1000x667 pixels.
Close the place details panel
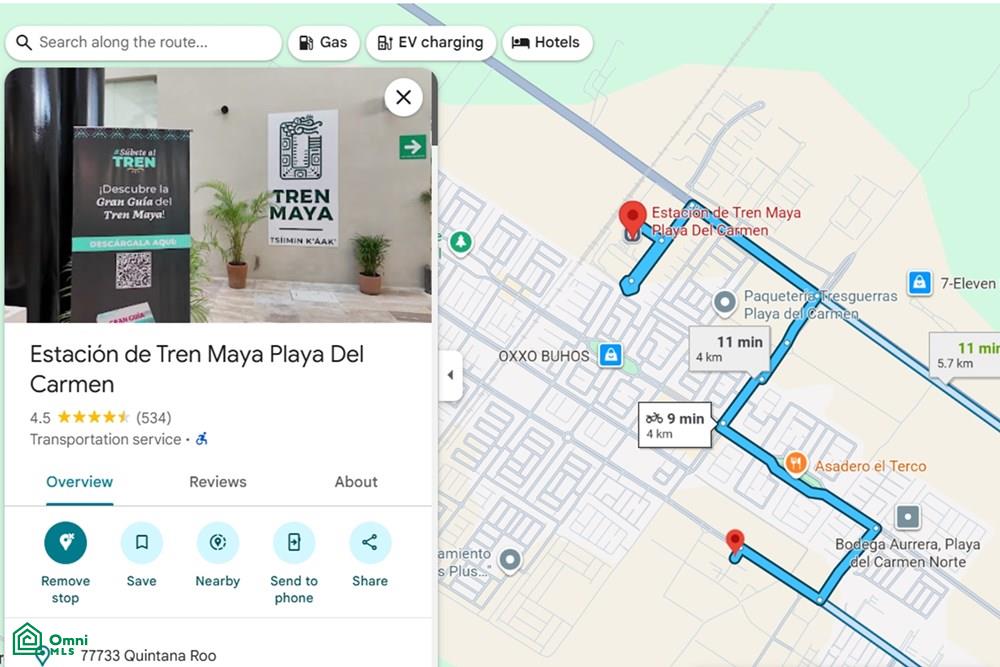[x=403, y=98]
